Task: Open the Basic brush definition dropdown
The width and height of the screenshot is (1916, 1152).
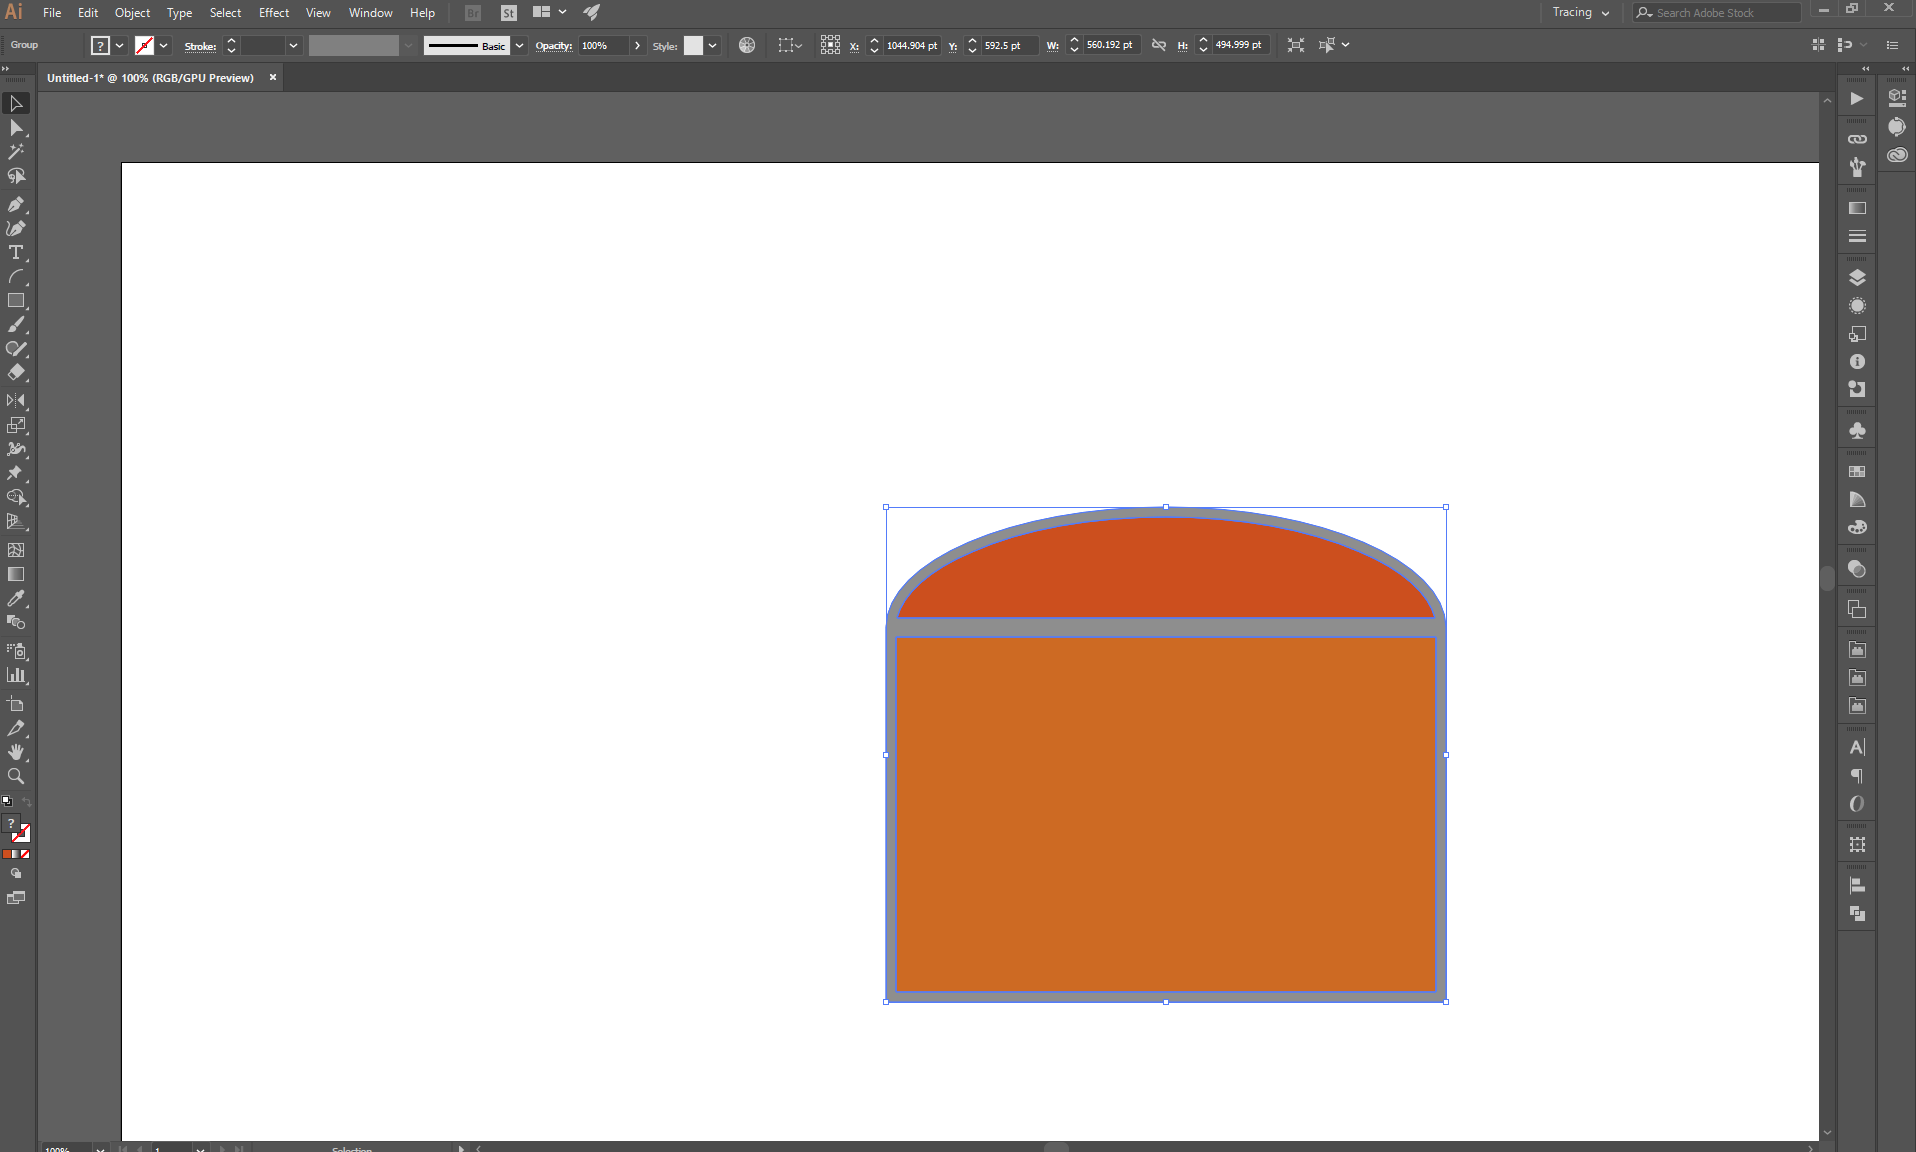Action: coord(519,45)
